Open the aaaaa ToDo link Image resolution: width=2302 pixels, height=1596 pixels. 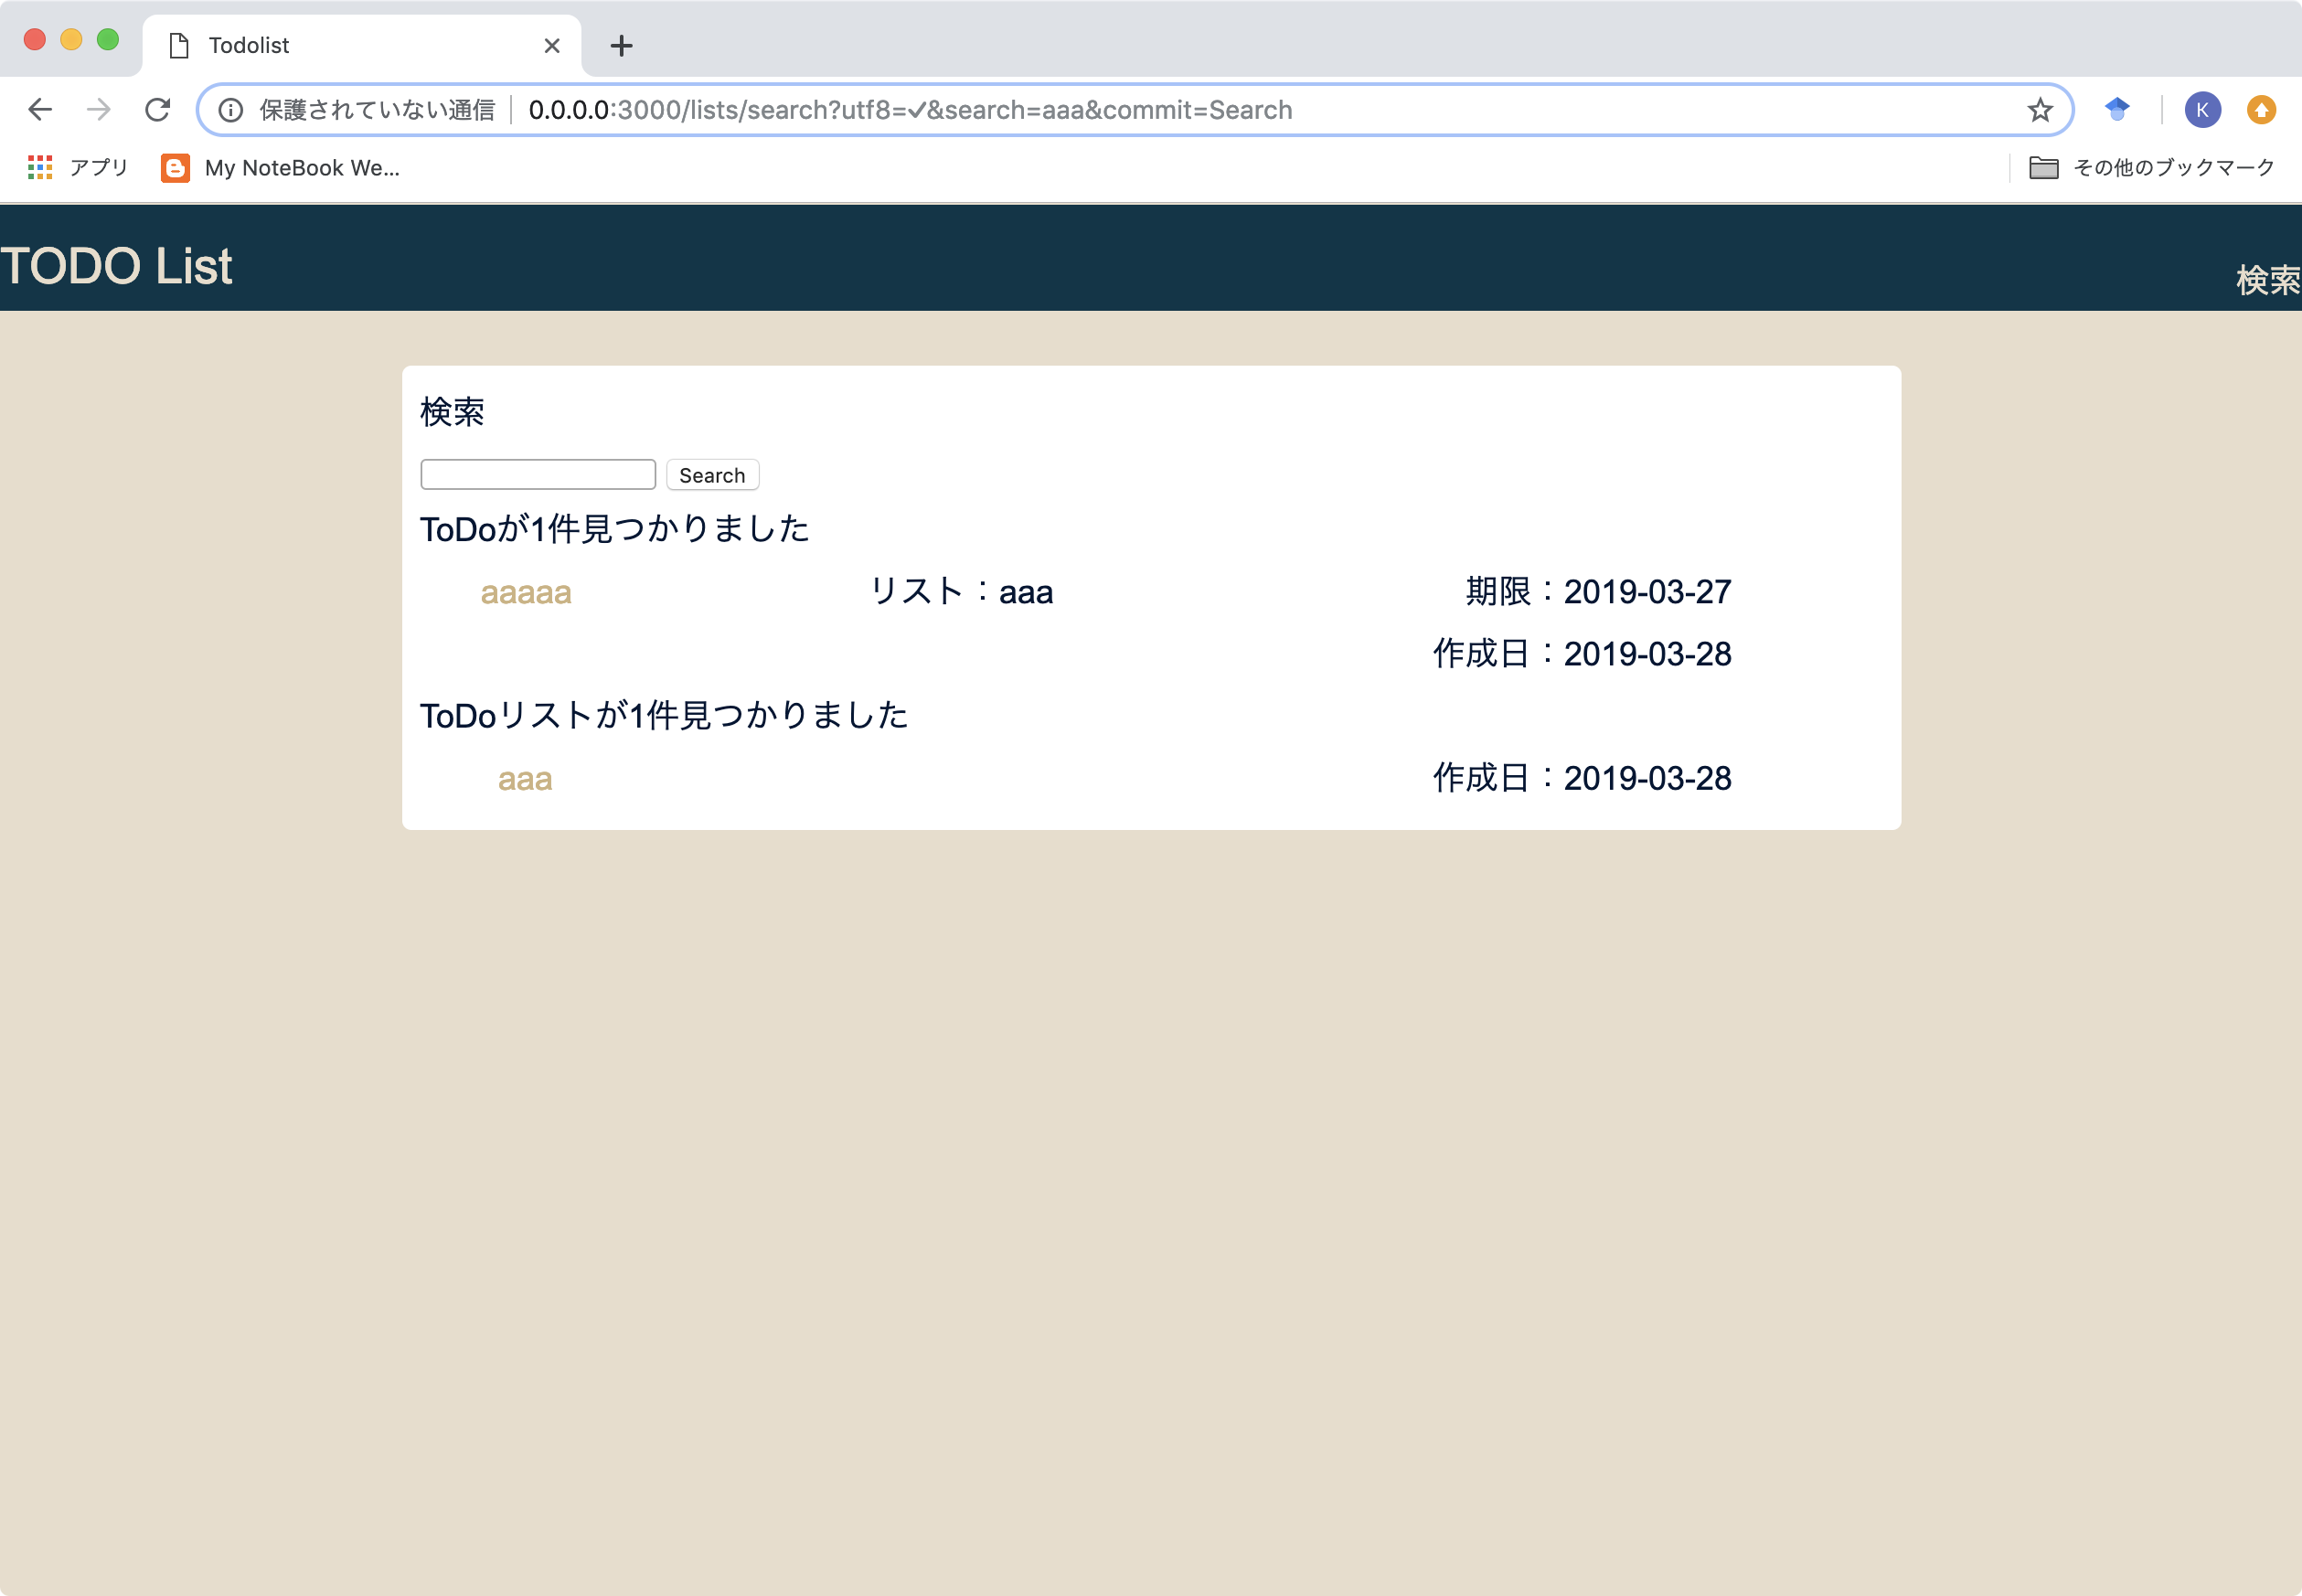(x=526, y=592)
